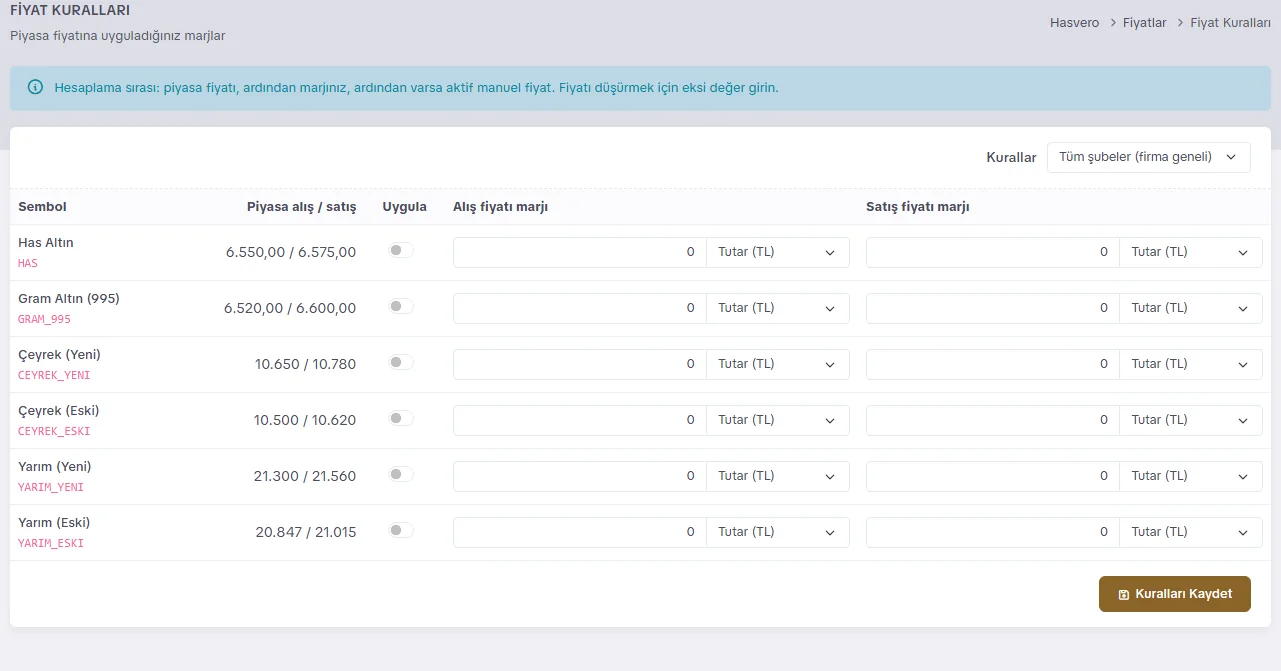Open Has Altın buy margin type dropdown
1281x671 pixels.
click(778, 252)
